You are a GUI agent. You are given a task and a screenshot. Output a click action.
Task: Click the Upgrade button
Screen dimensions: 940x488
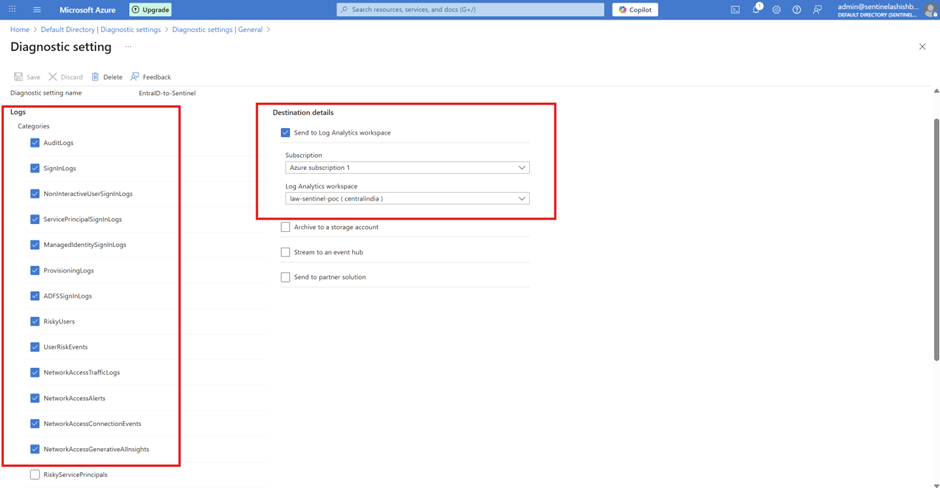(150, 10)
